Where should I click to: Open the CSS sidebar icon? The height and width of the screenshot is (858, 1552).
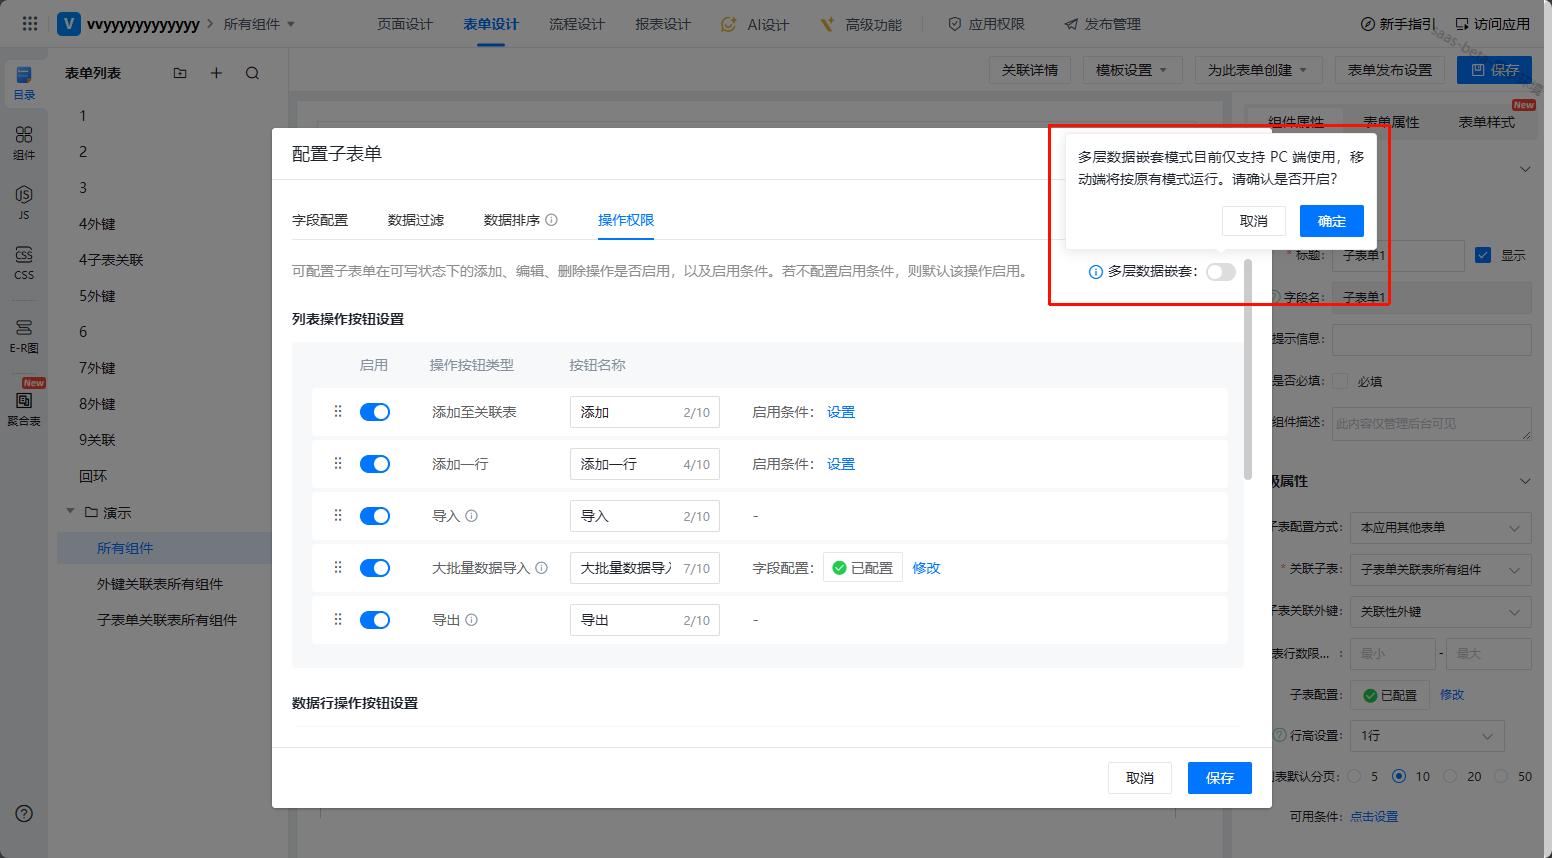coord(24,261)
